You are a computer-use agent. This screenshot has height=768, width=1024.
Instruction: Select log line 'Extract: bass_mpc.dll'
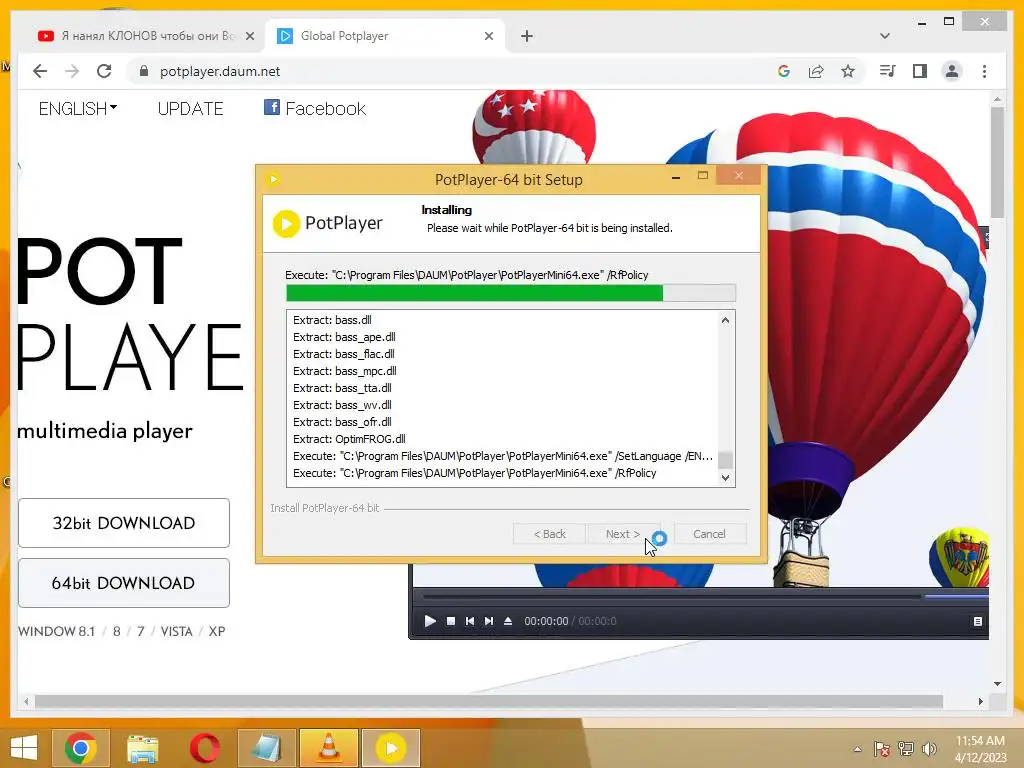click(345, 371)
